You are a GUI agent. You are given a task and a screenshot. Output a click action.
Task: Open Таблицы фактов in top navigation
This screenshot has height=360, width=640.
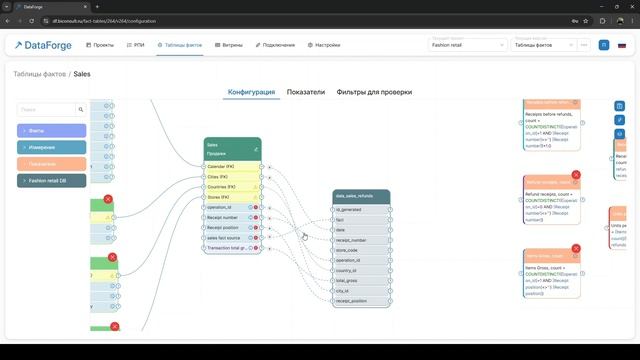point(180,45)
